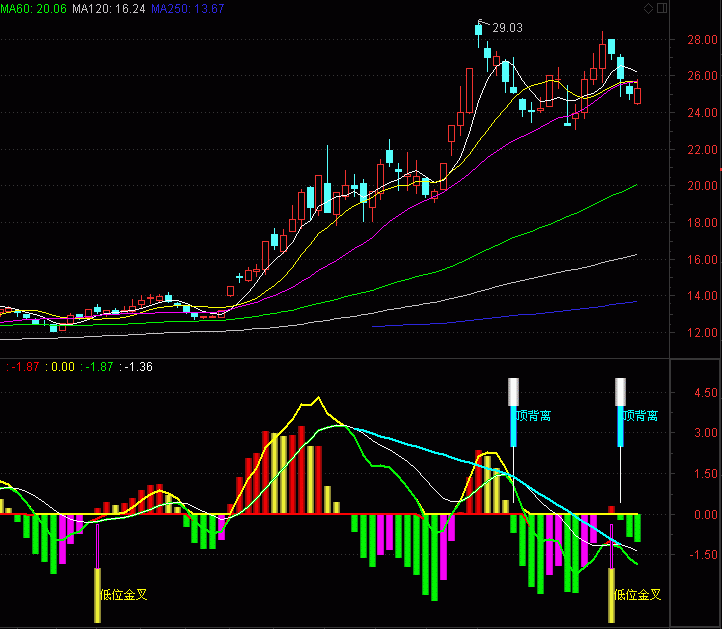
Task: Click the 4.50 indicator axis label
Action: point(706,393)
